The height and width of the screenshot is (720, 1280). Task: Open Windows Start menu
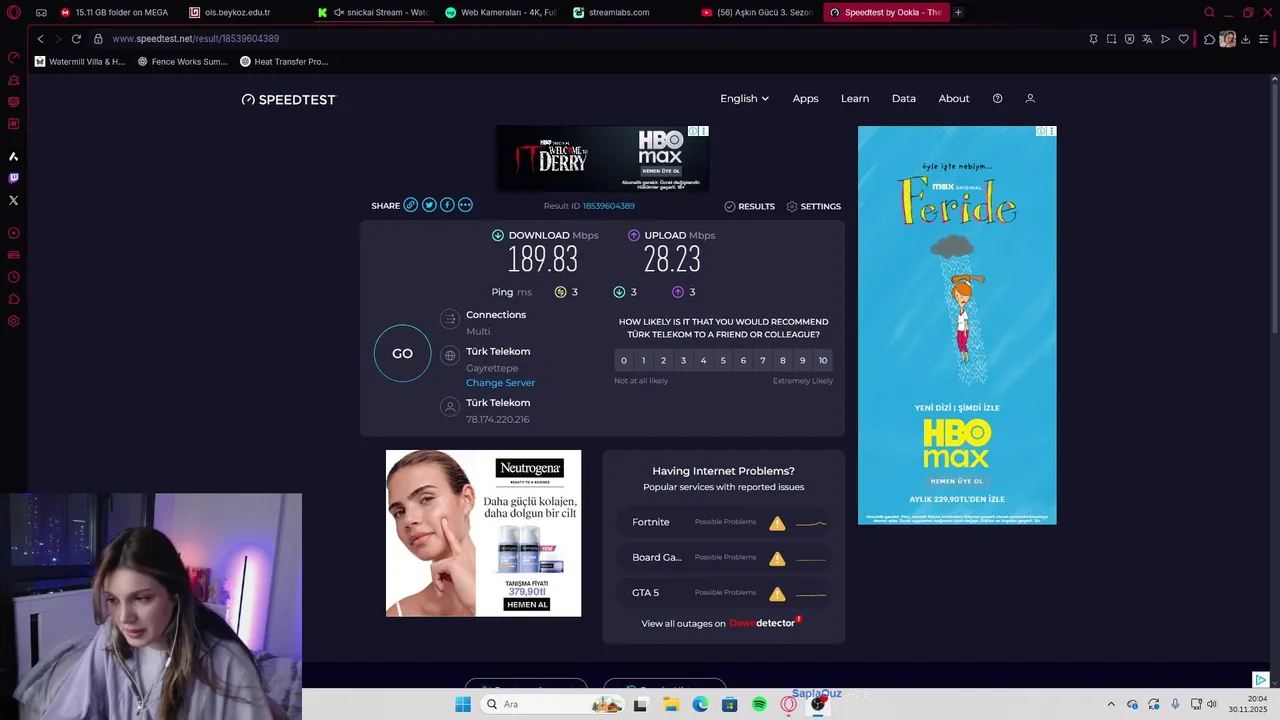point(463,704)
